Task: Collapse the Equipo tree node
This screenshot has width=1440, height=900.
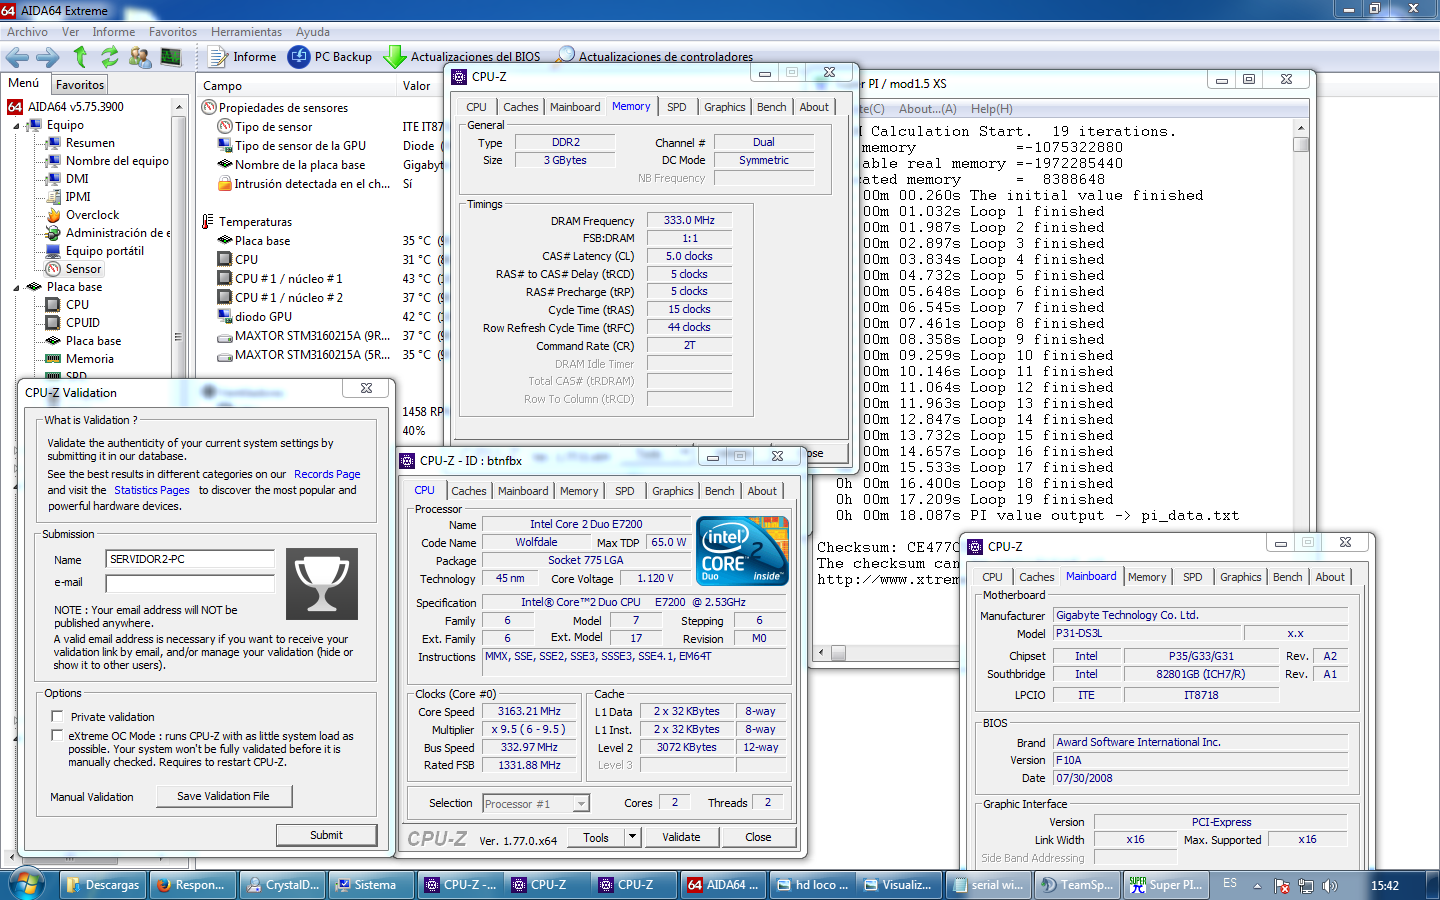Action: click(17, 126)
